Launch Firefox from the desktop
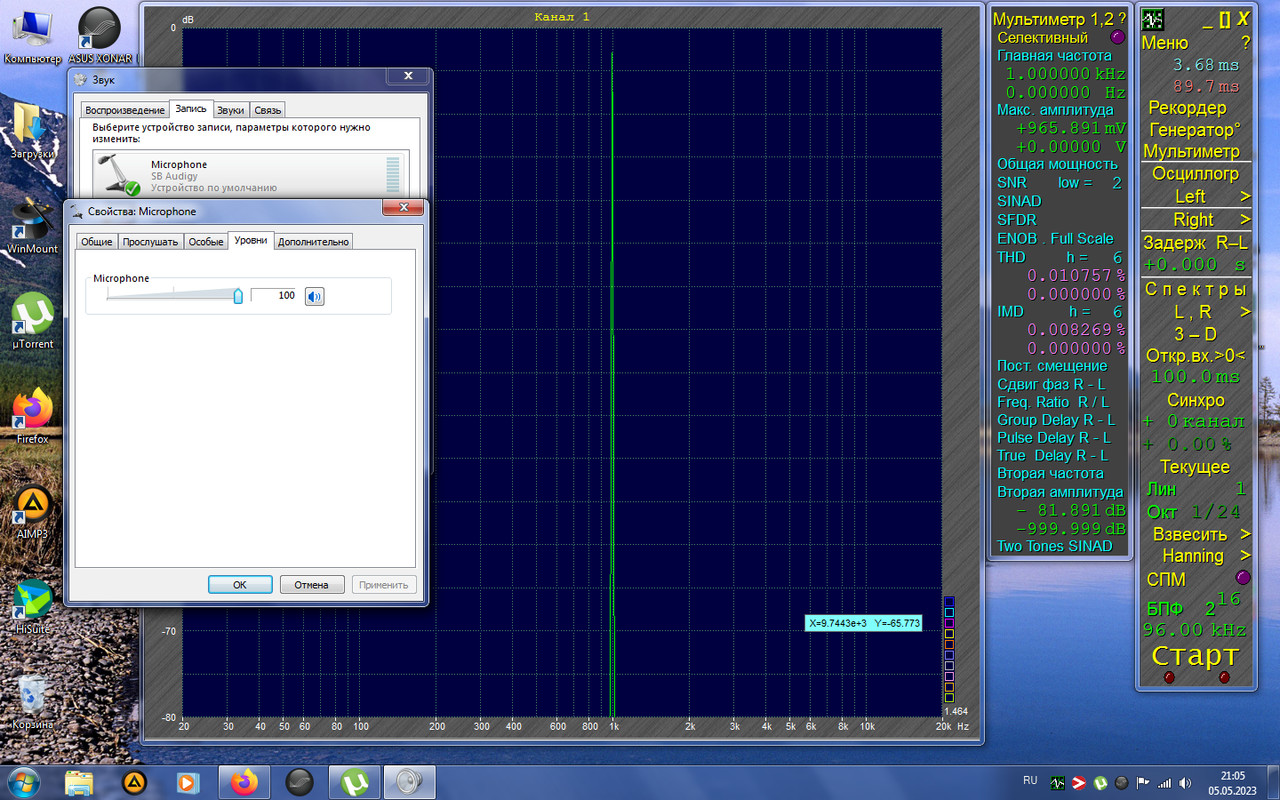This screenshot has width=1280, height=800. (x=32, y=415)
